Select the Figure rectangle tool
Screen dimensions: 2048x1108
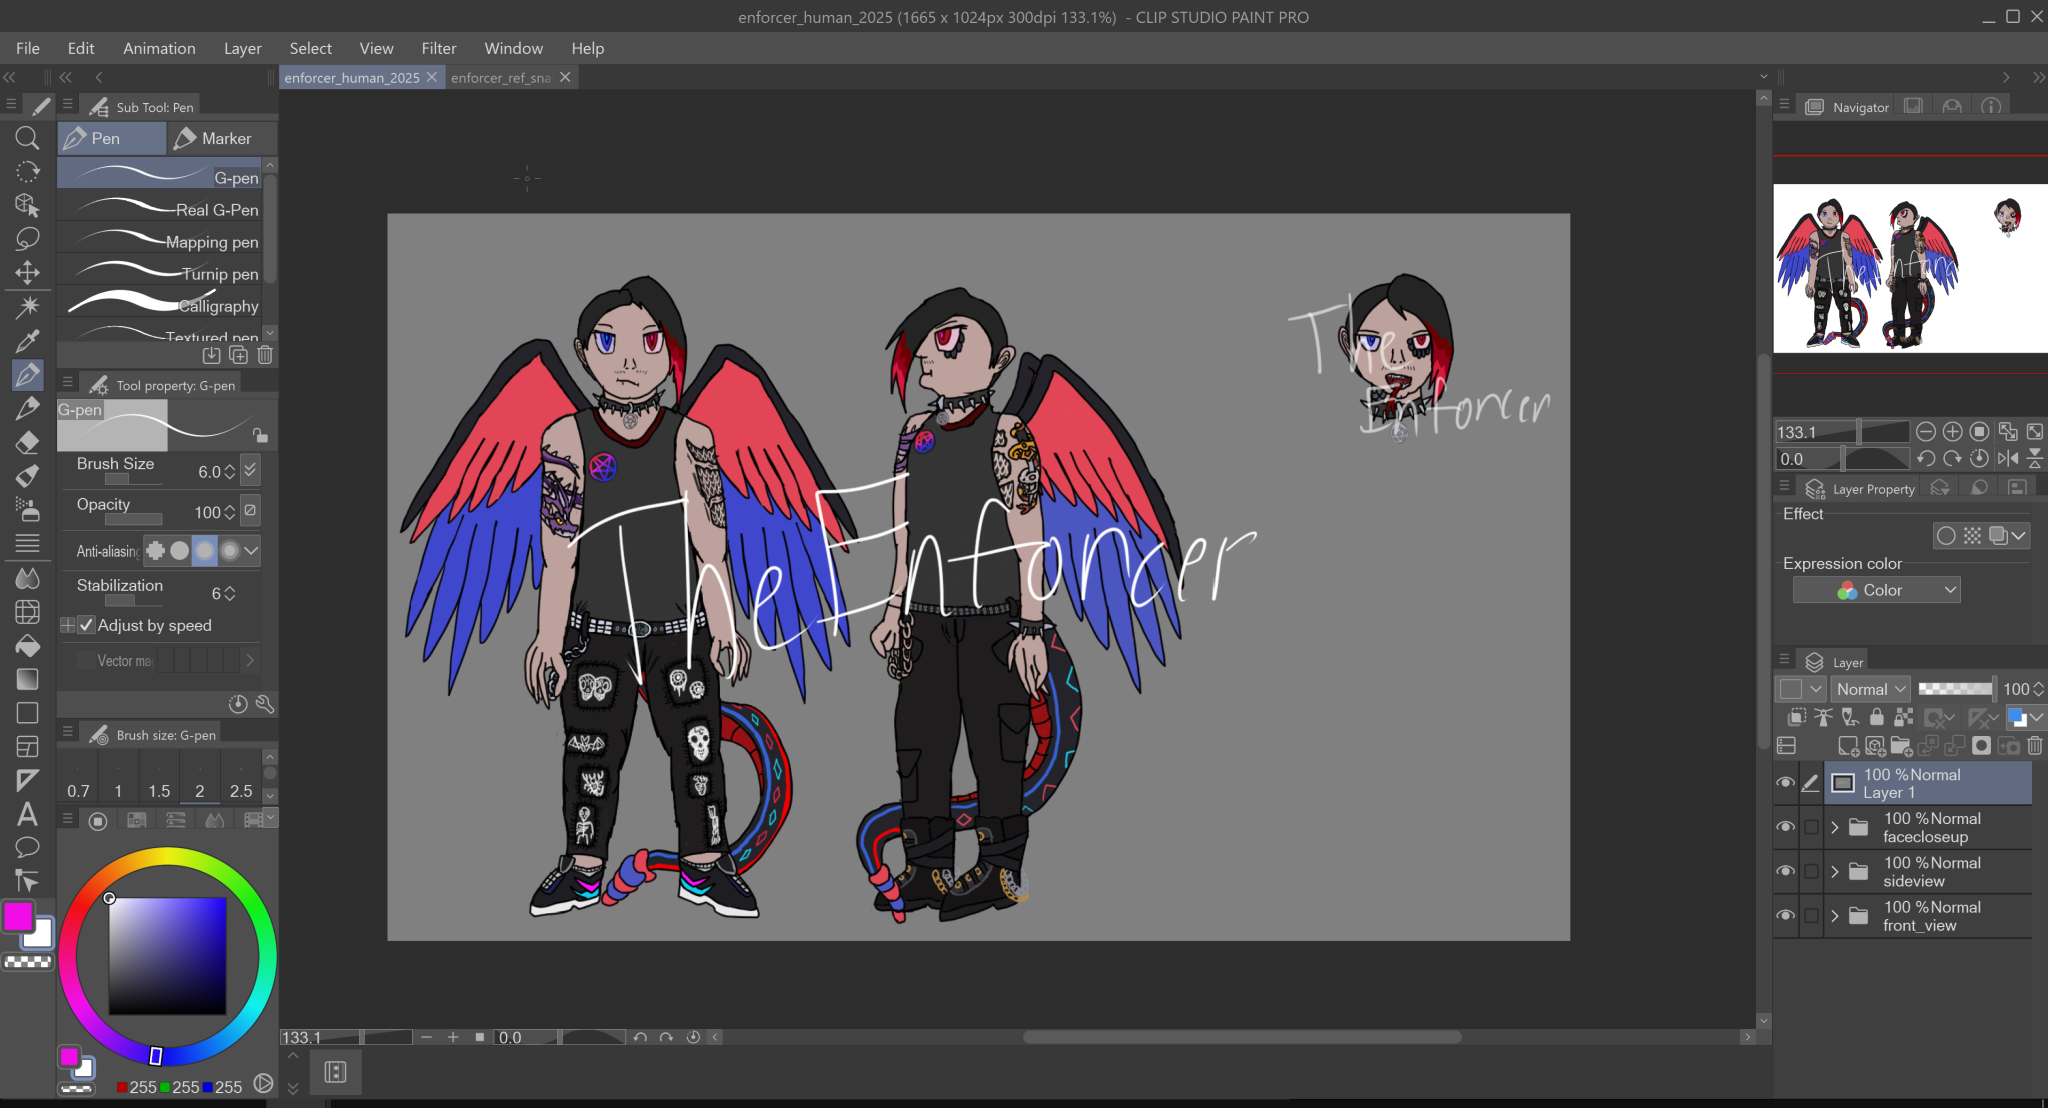(27, 713)
